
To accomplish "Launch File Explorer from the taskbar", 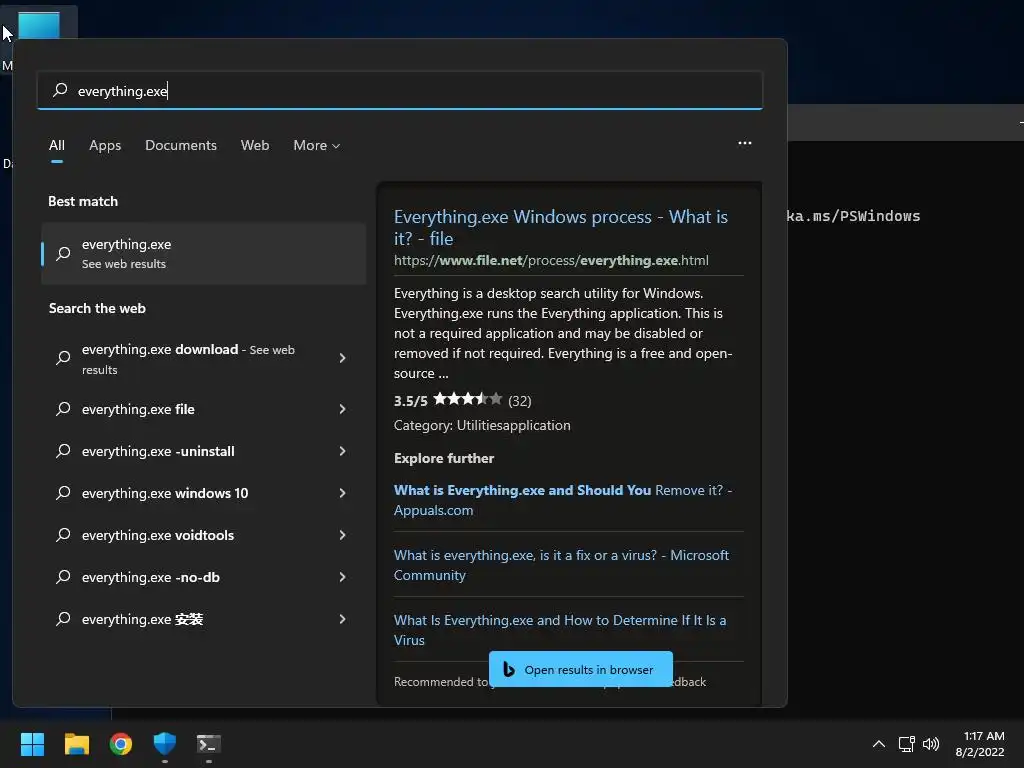I will point(76,744).
